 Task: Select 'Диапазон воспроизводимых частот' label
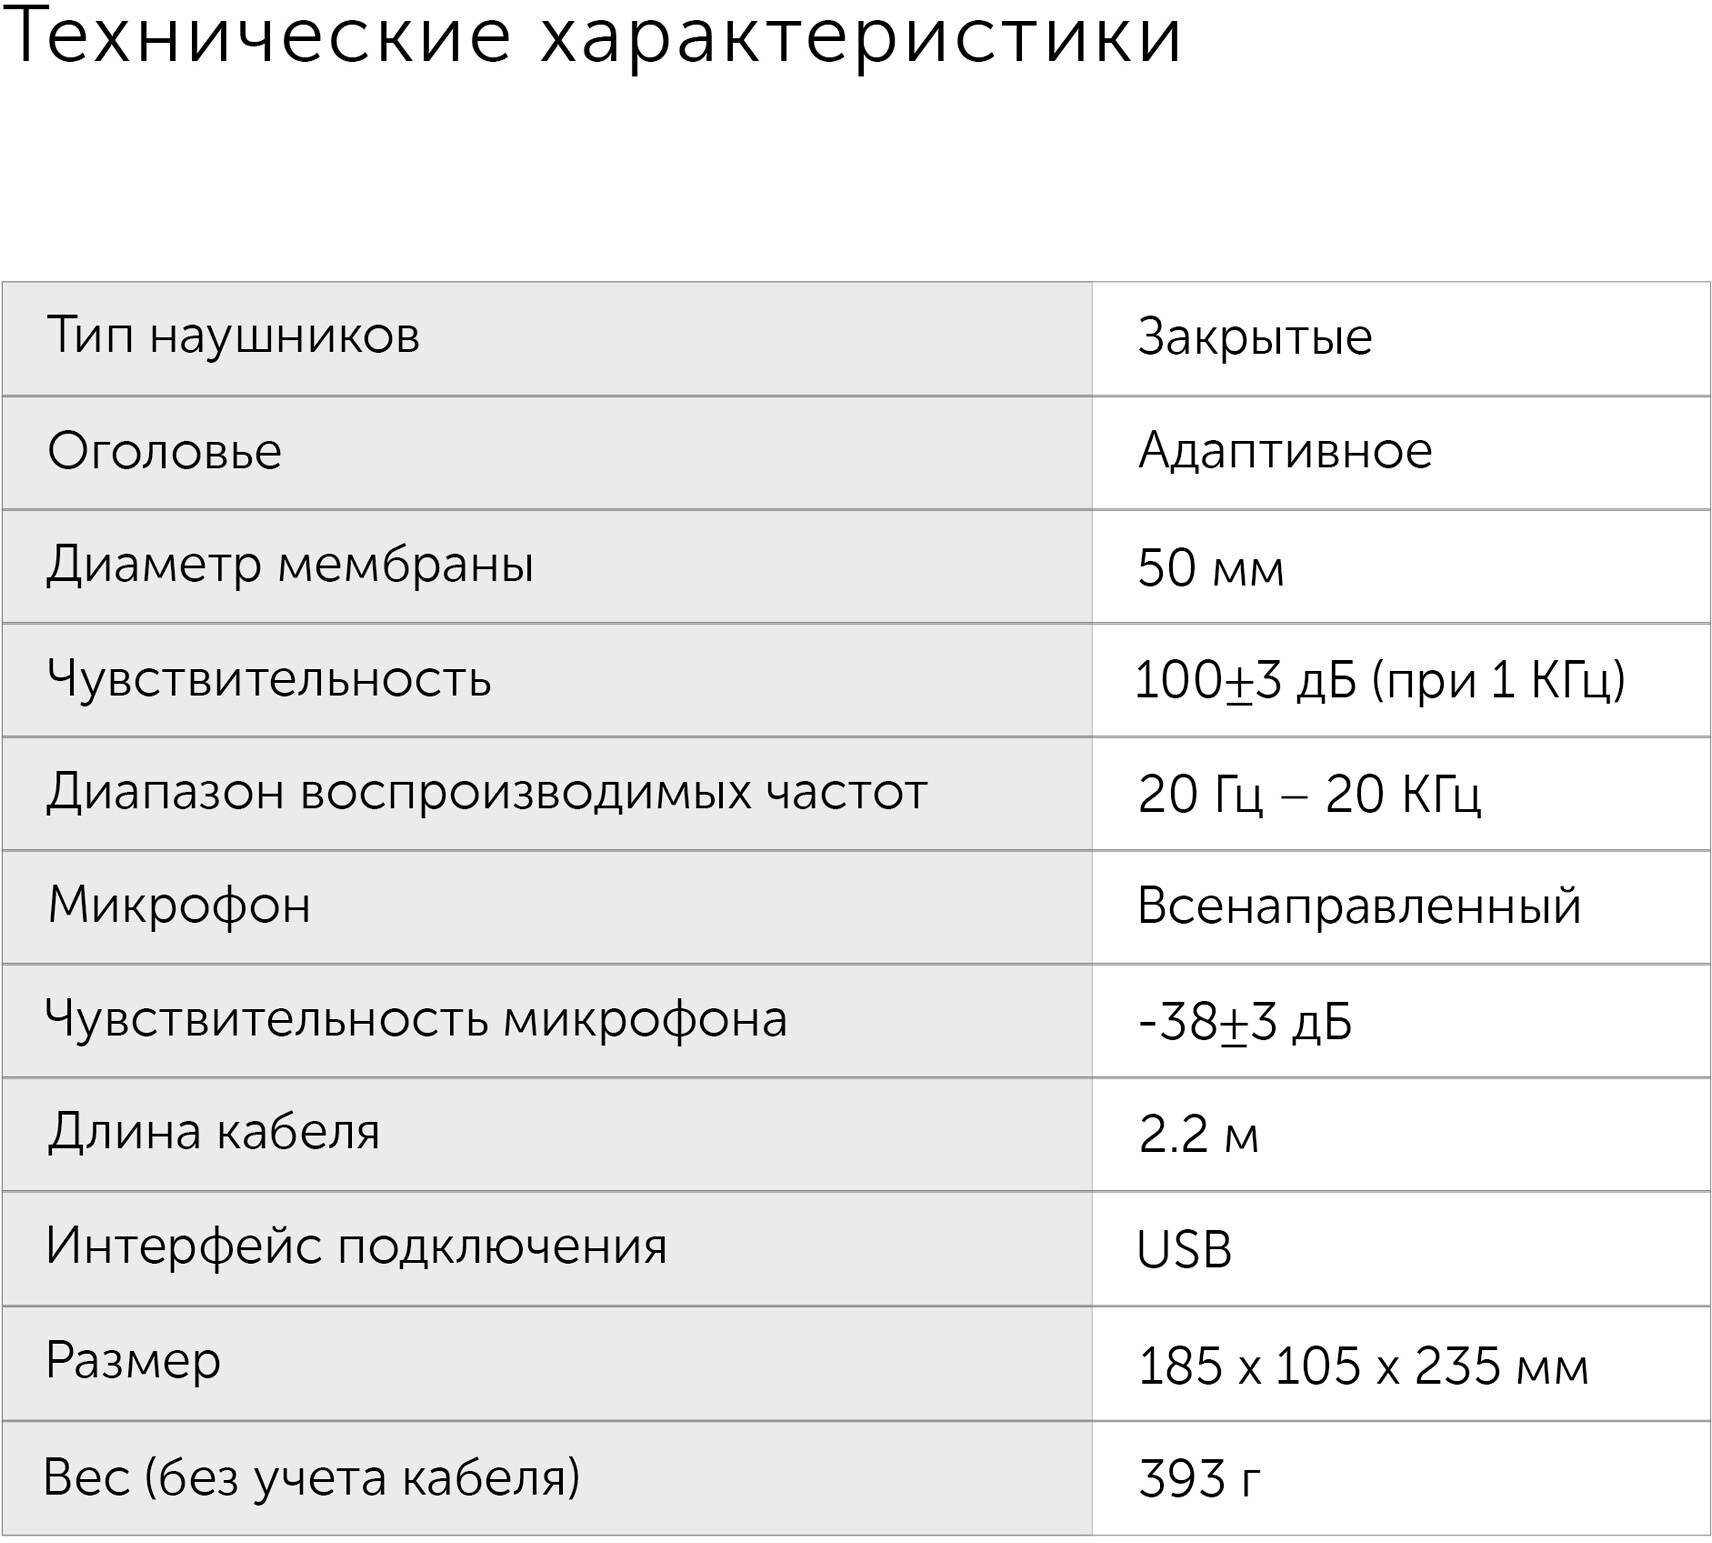tap(487, 793)
